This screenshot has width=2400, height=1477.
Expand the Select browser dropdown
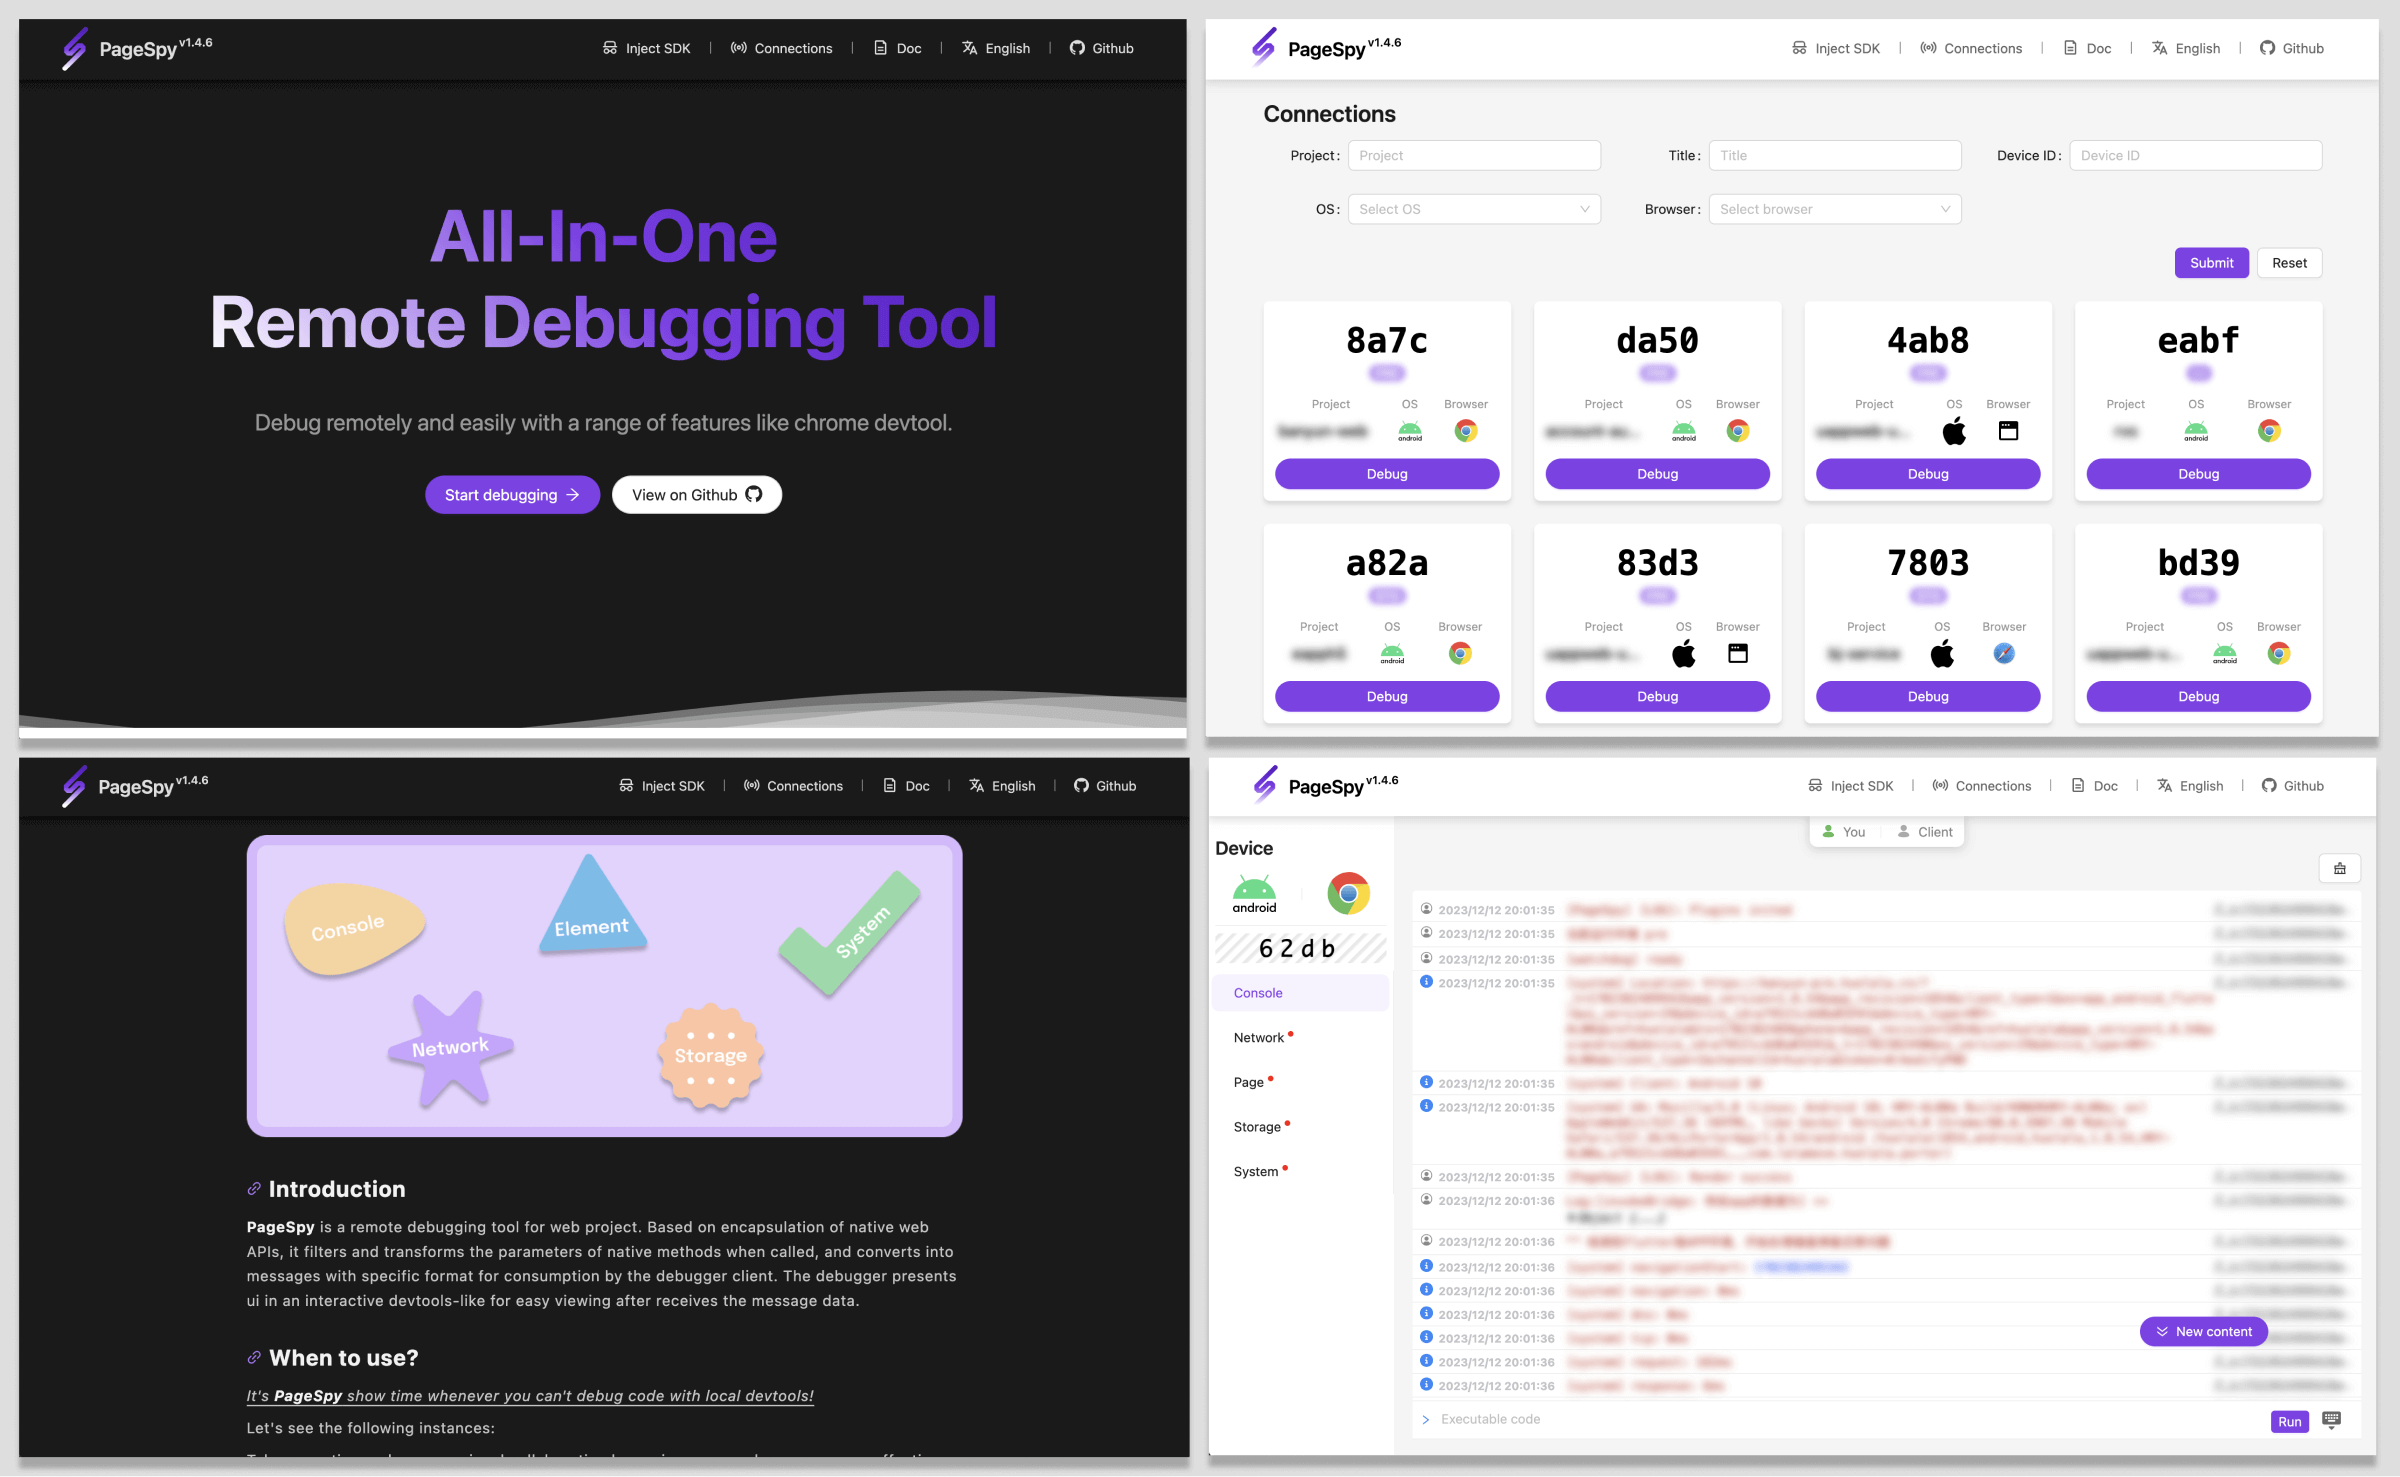(1834, 209)
